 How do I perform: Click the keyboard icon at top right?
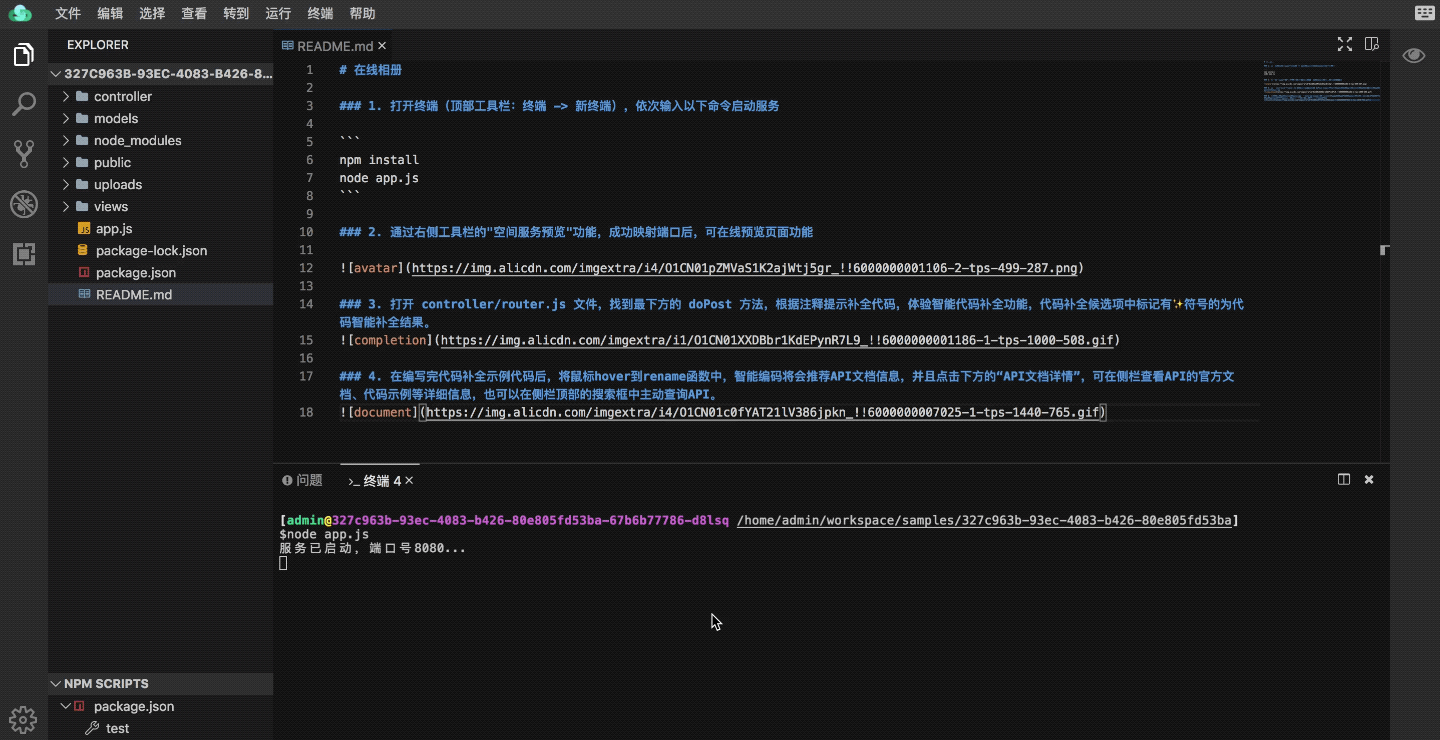(1425, 13)
